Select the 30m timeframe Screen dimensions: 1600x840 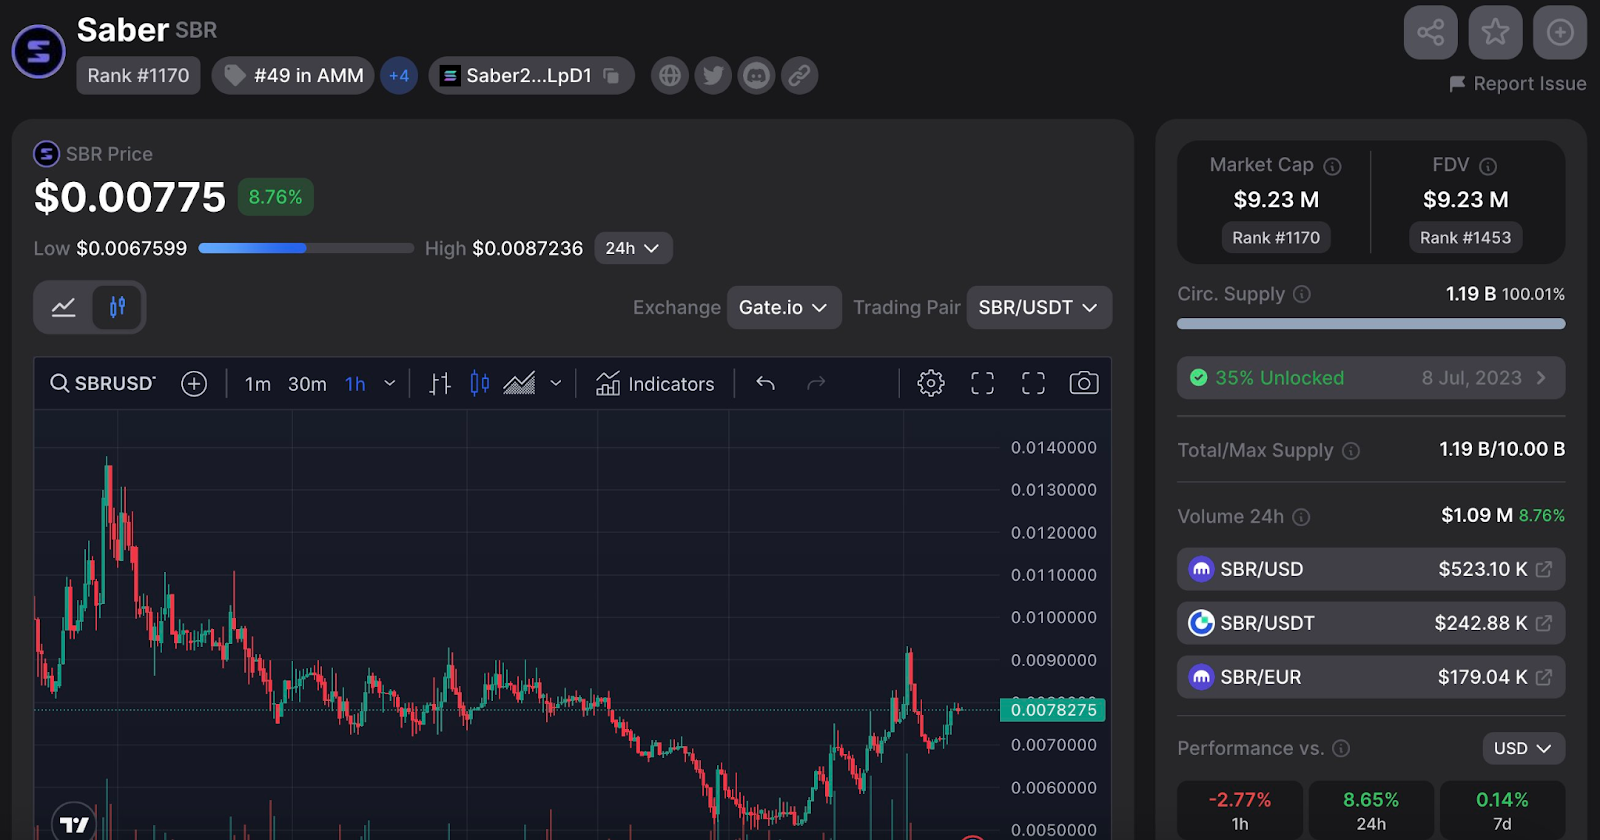click(x=307, y=384)
